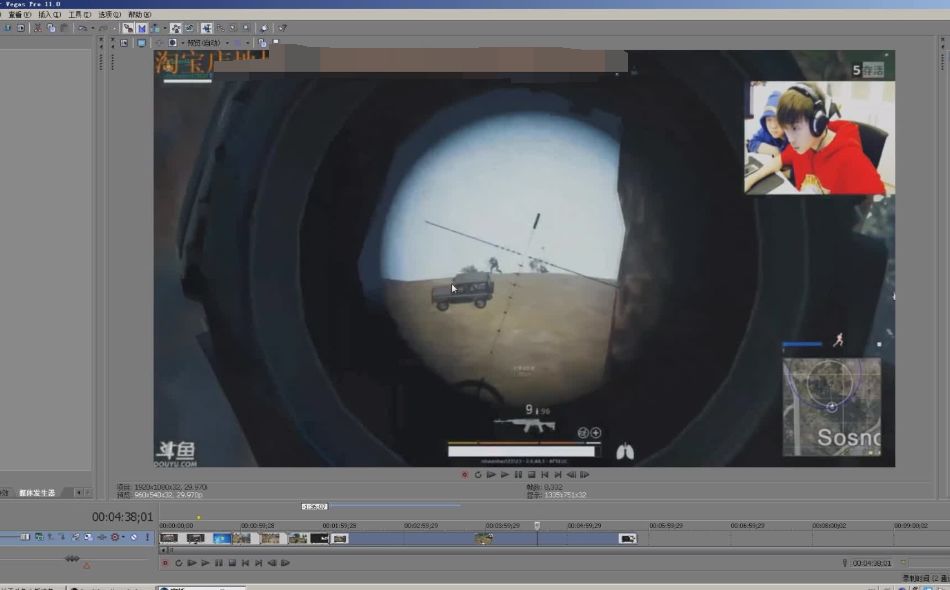Click Copy Snapshot to Clipboard icon
The width and height of the screenshot is (950, 590).
pyautogui.click(x=262, y=43)
